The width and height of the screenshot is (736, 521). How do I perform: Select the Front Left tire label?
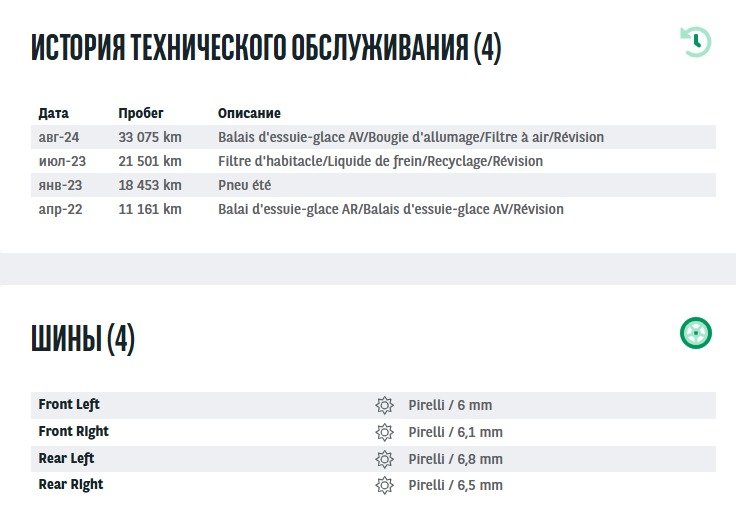tap(69, 405)
